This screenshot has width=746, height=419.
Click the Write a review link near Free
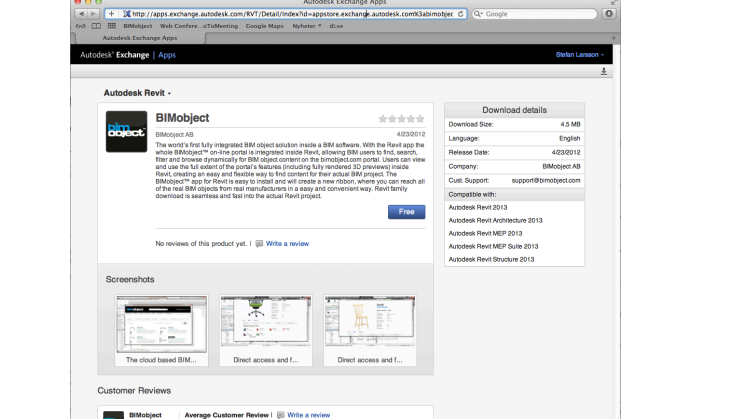tap(287, 244)
